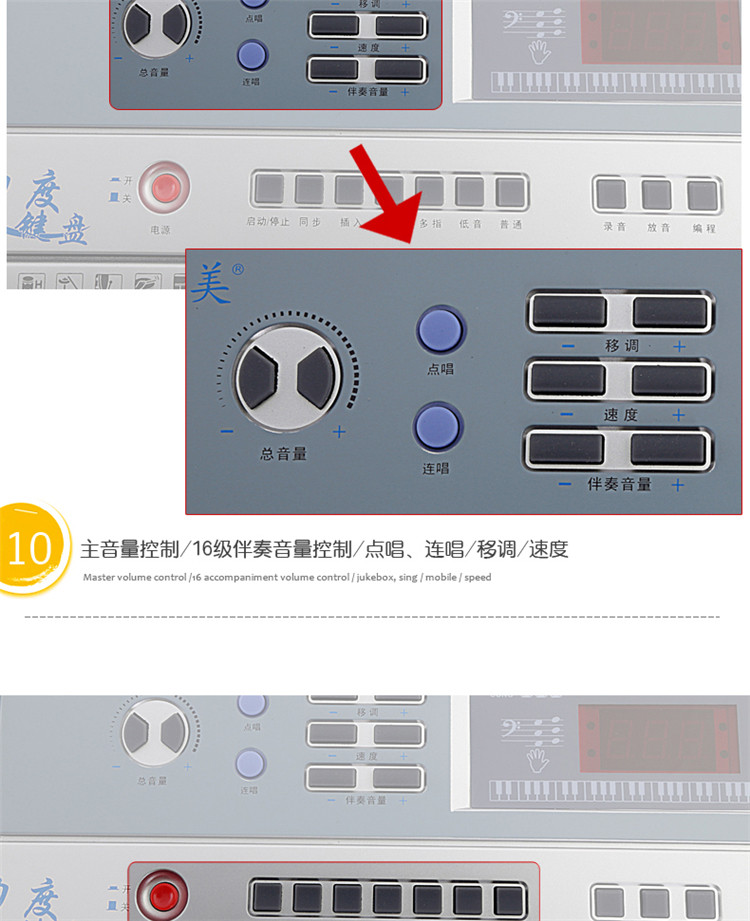Click the 编程 program button
This screenshot has width=750, height=921.
[702, 196]
